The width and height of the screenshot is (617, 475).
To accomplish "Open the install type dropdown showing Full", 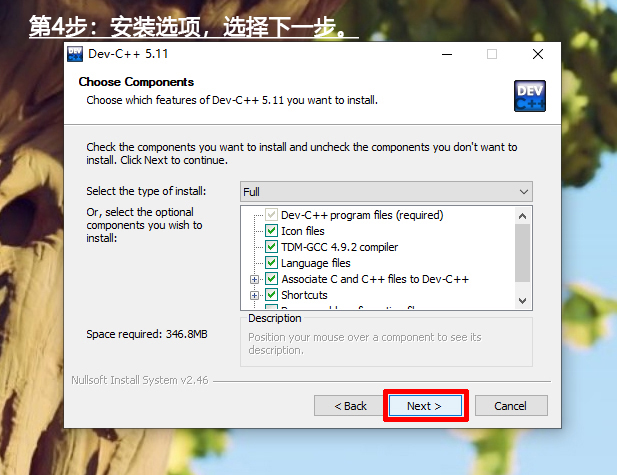I will [386, 192].
